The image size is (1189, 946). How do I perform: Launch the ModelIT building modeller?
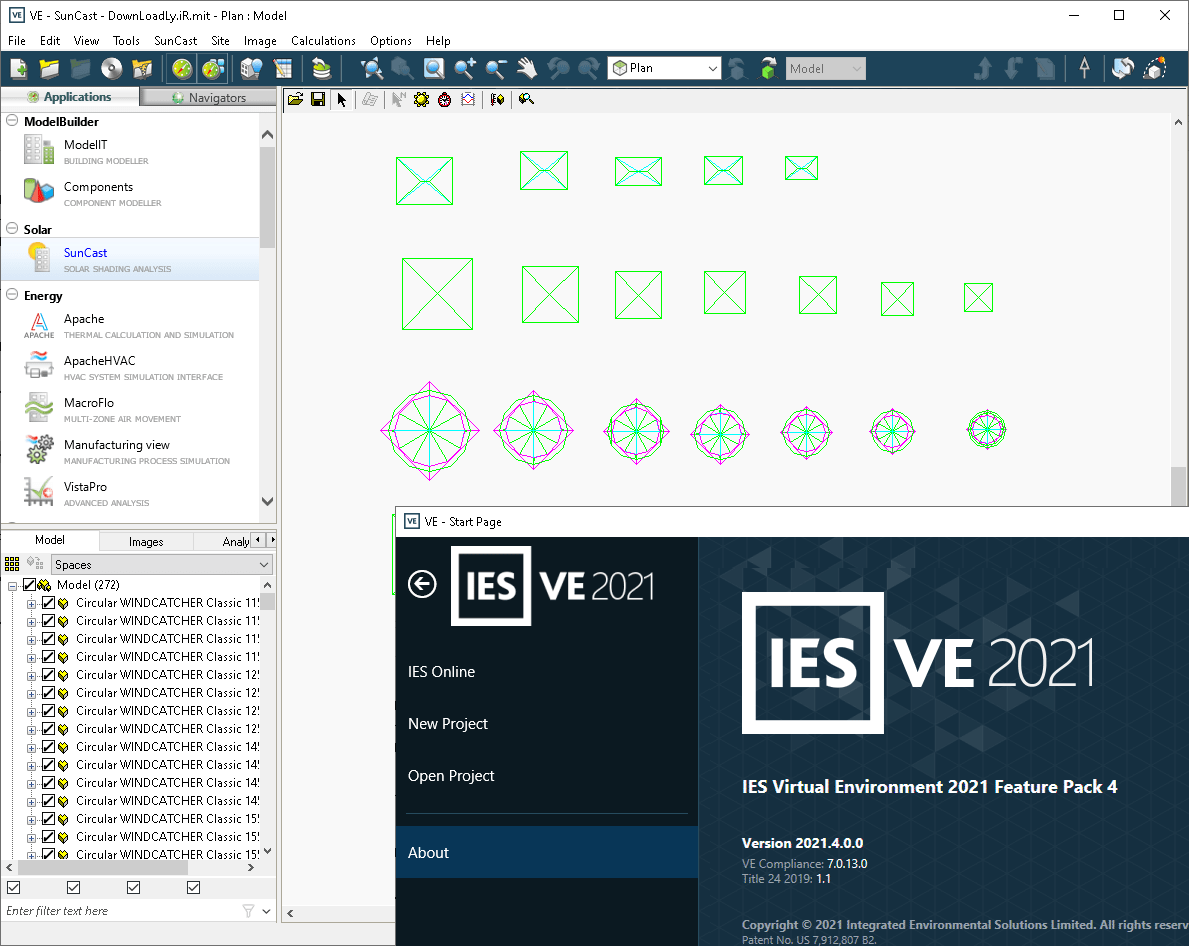point(129,151)
